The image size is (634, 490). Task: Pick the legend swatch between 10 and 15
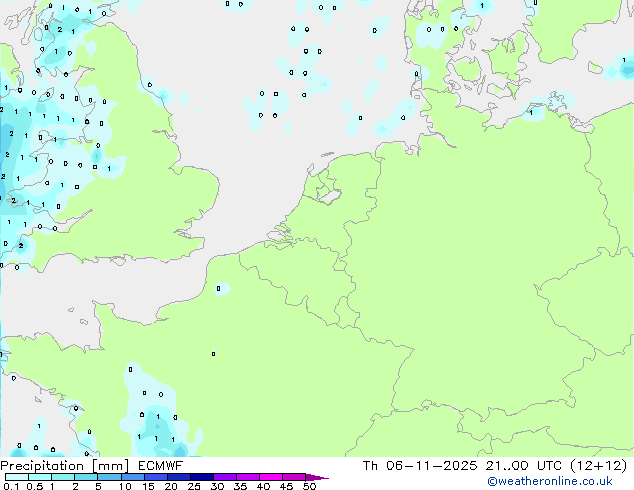[x=133, y=477]
